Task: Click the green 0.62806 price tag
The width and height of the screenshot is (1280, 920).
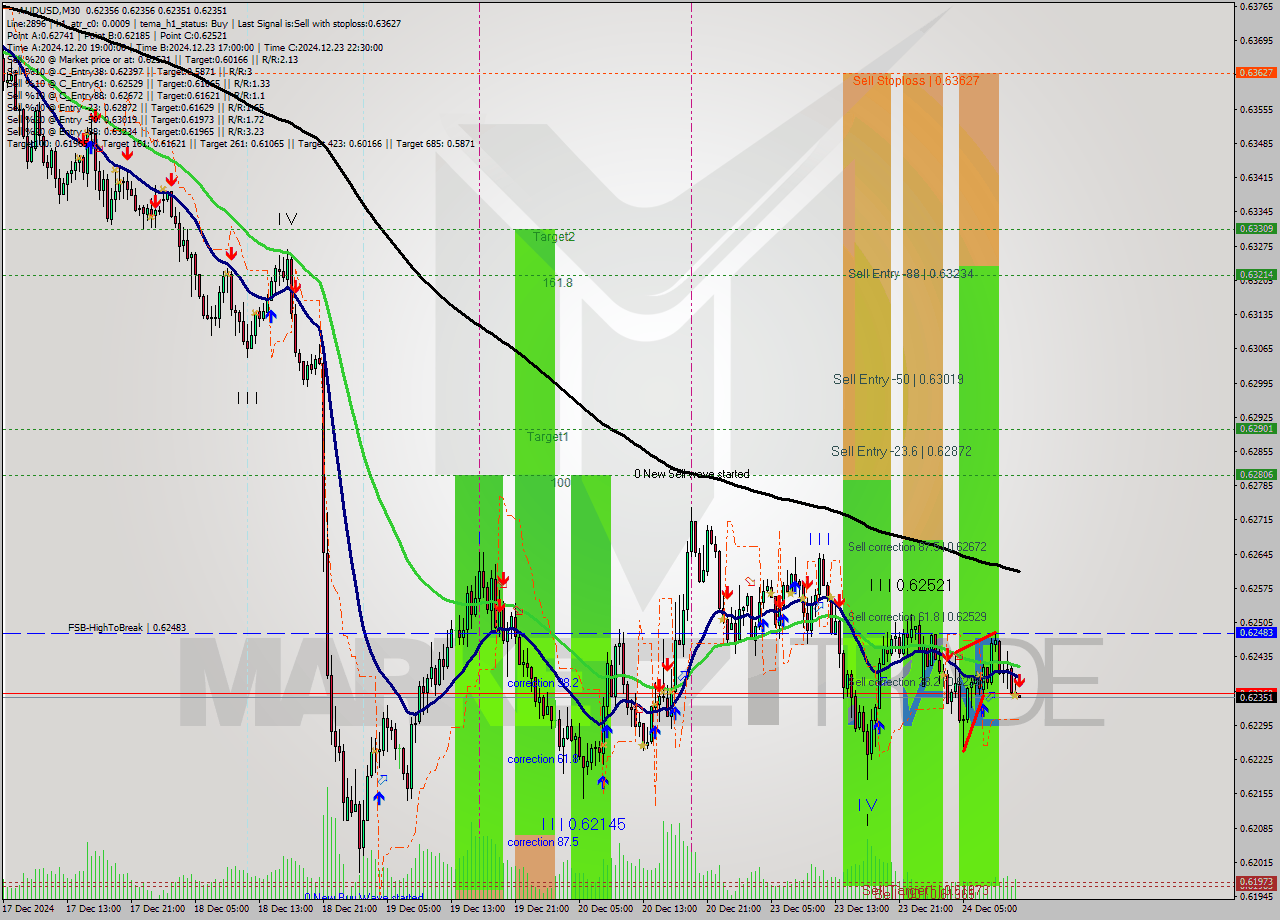Action: click(x=1256, y=475)
